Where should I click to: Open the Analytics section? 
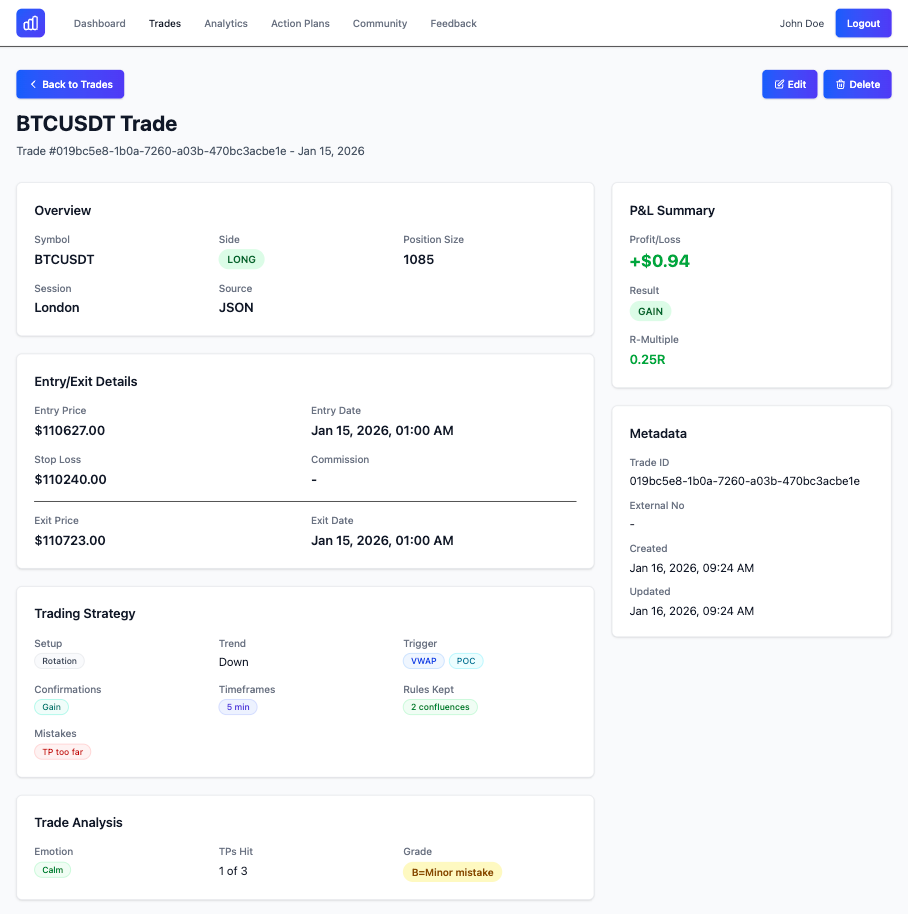tap(226, 23)
